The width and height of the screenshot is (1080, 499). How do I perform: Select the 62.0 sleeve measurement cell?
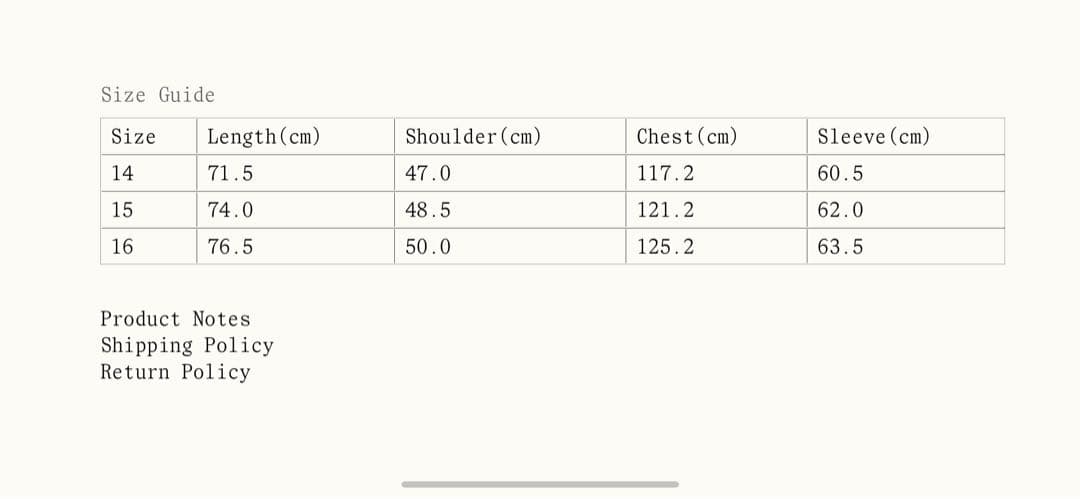[x=840, y=211]
